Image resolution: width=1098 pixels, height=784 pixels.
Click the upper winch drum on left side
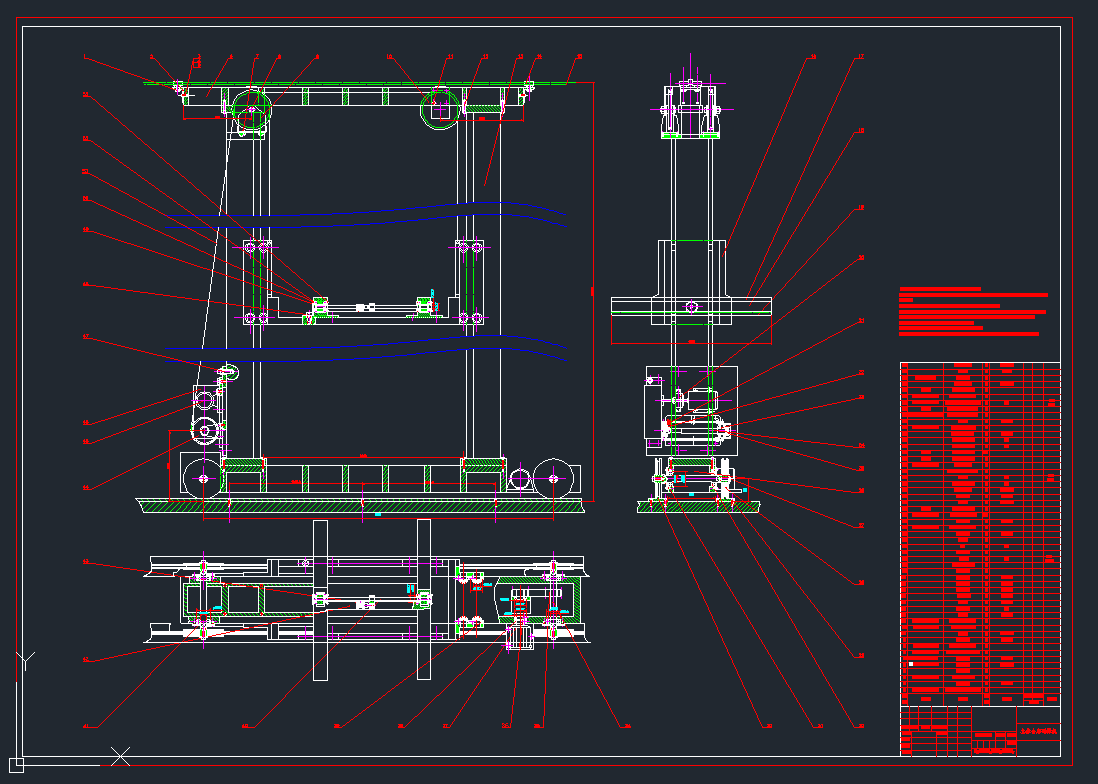coord(204,400)
